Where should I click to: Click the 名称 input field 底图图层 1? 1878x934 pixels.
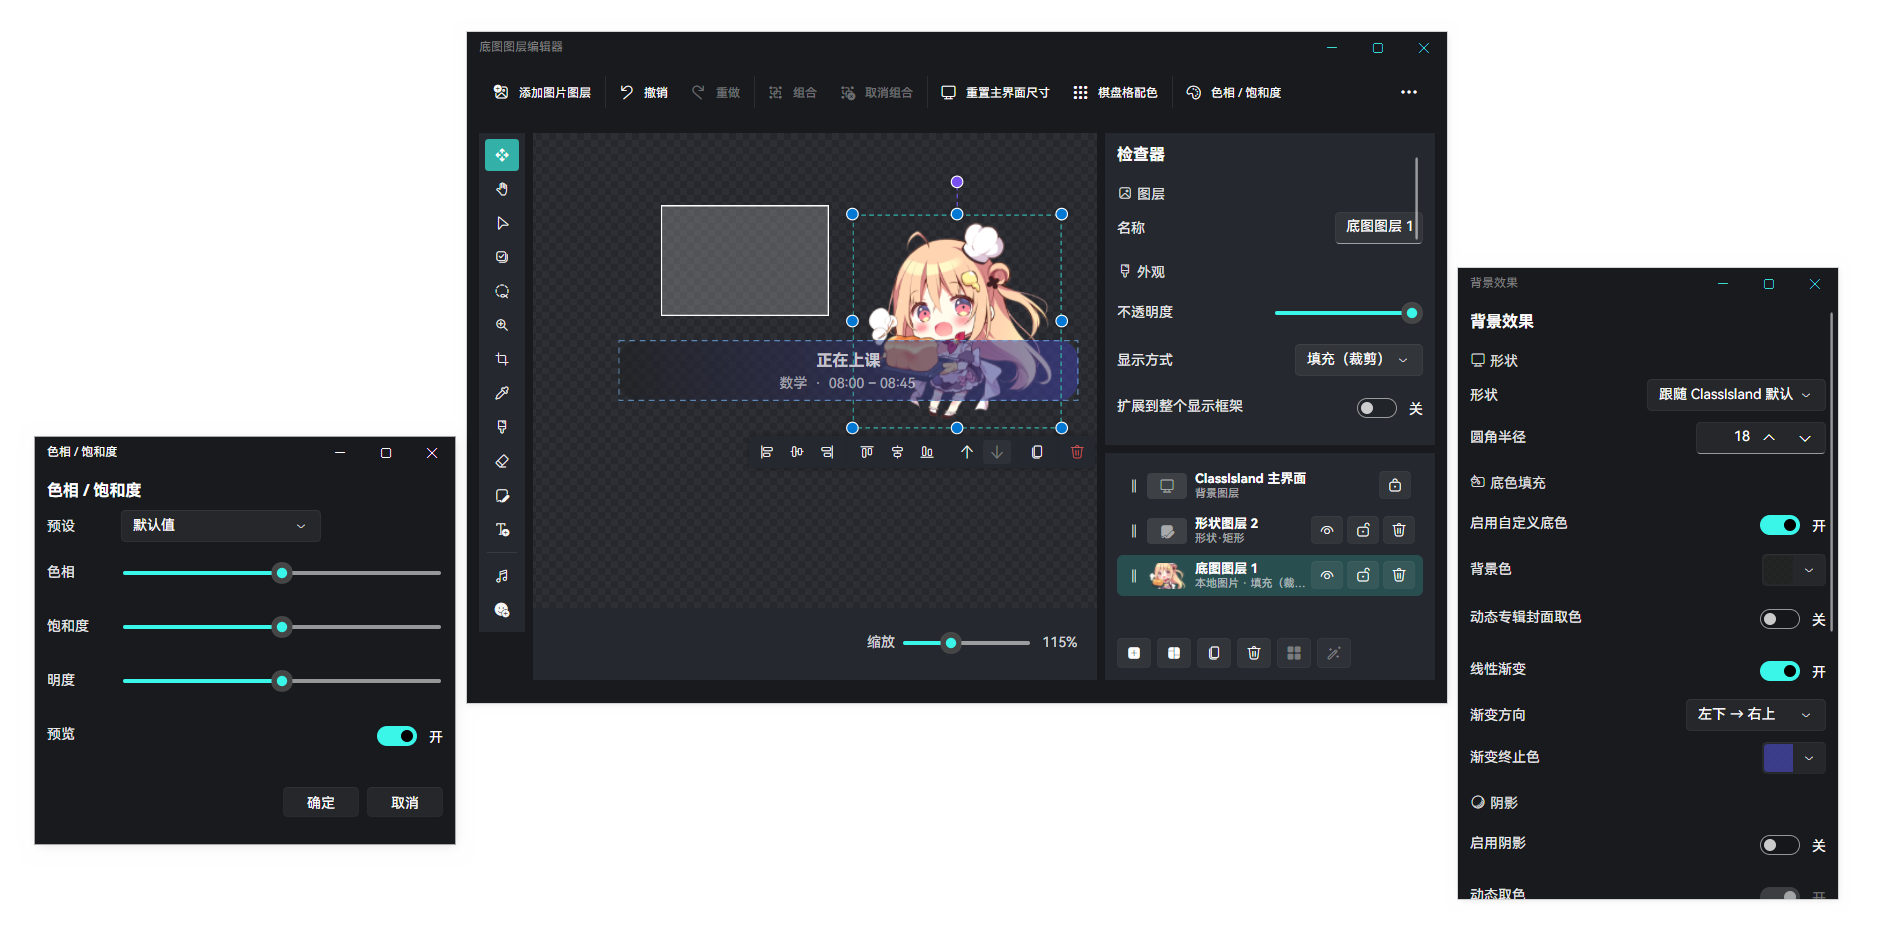(1379, 227)
